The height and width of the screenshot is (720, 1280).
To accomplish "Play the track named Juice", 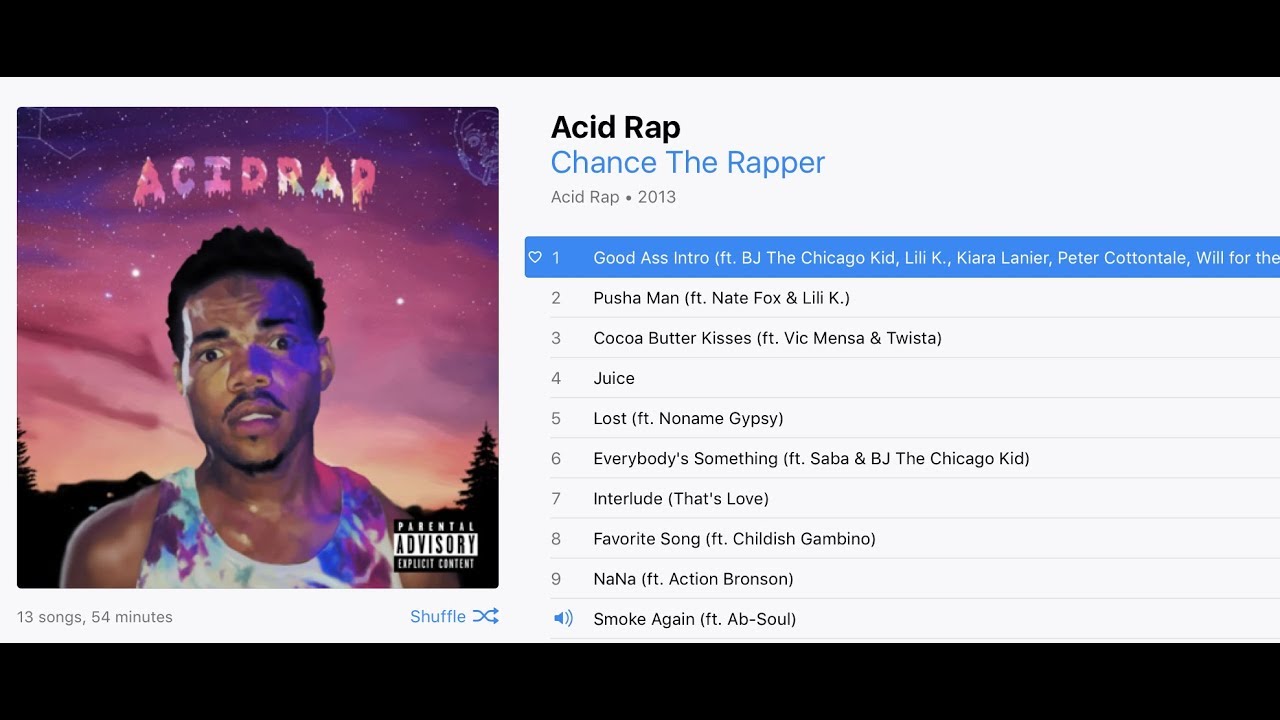I will click(915, 378).
